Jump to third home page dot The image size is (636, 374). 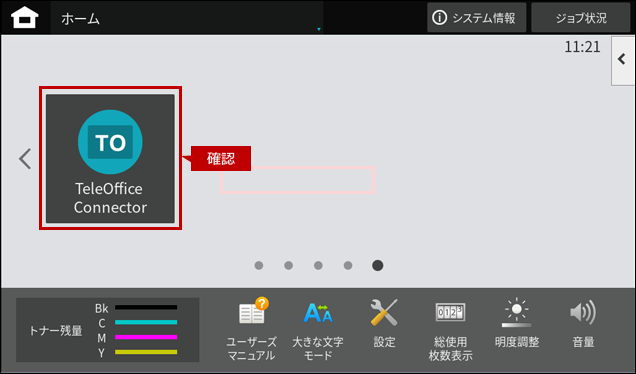pyautogui.click(x=318, y=265)
